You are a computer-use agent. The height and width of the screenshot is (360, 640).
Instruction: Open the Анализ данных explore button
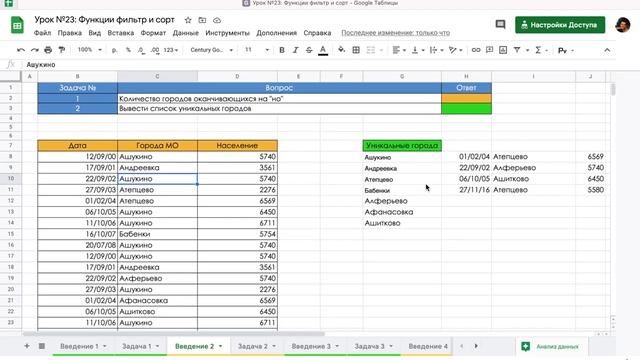pos(551,346)
